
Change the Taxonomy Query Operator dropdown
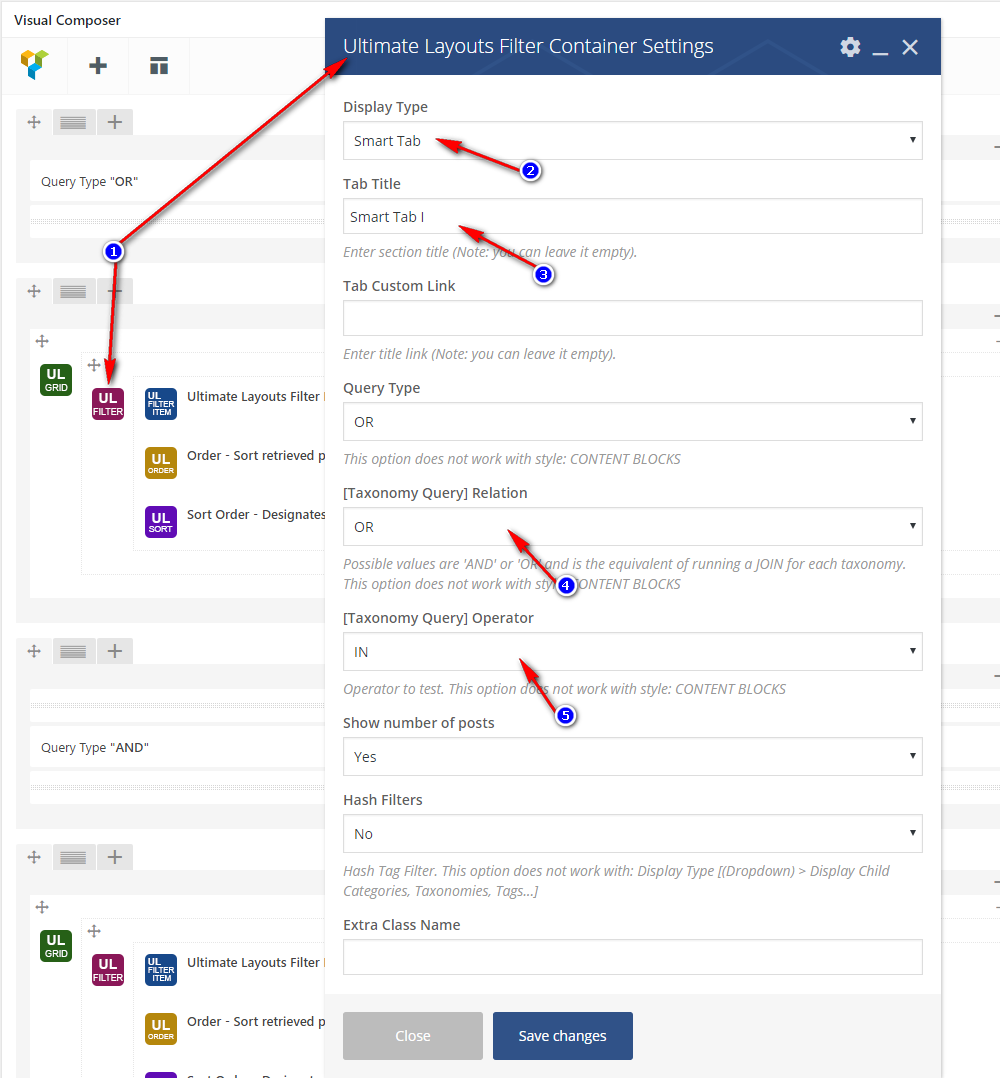click(x=632, y=652)
